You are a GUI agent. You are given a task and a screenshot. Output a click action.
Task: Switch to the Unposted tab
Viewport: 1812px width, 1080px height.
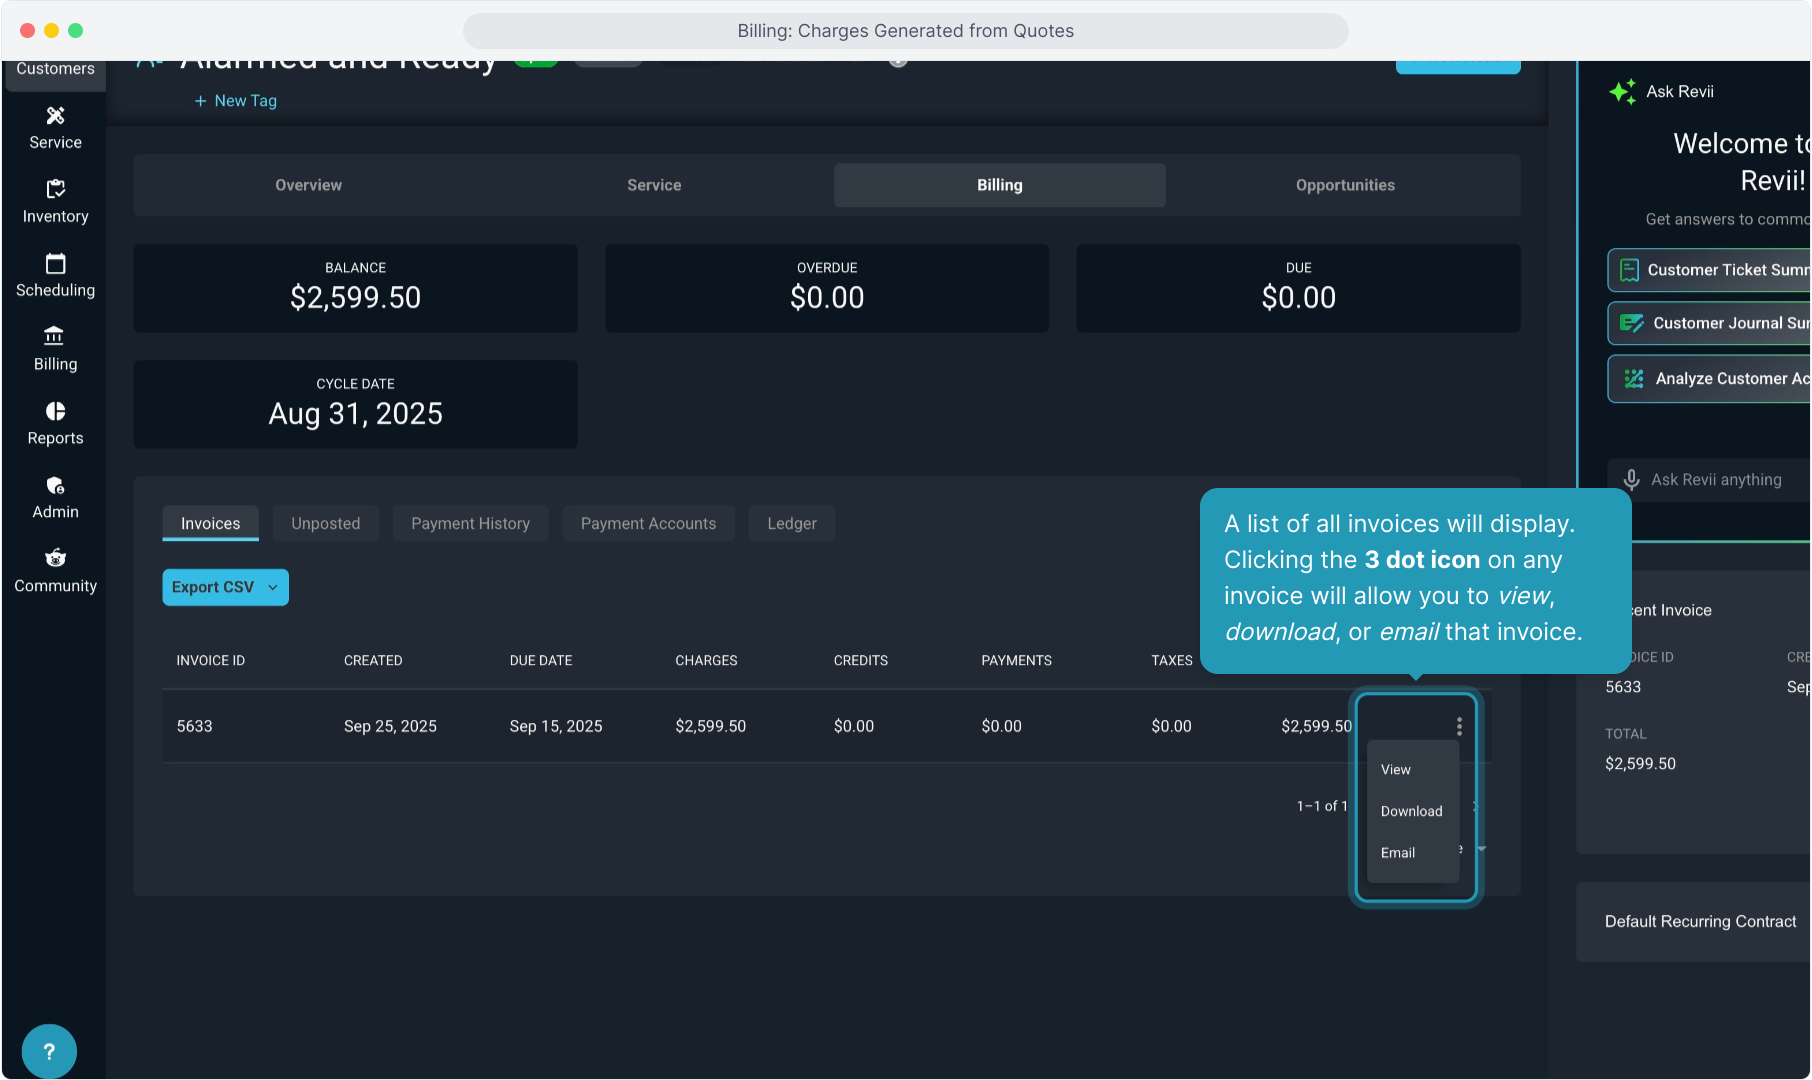point(325,523)
